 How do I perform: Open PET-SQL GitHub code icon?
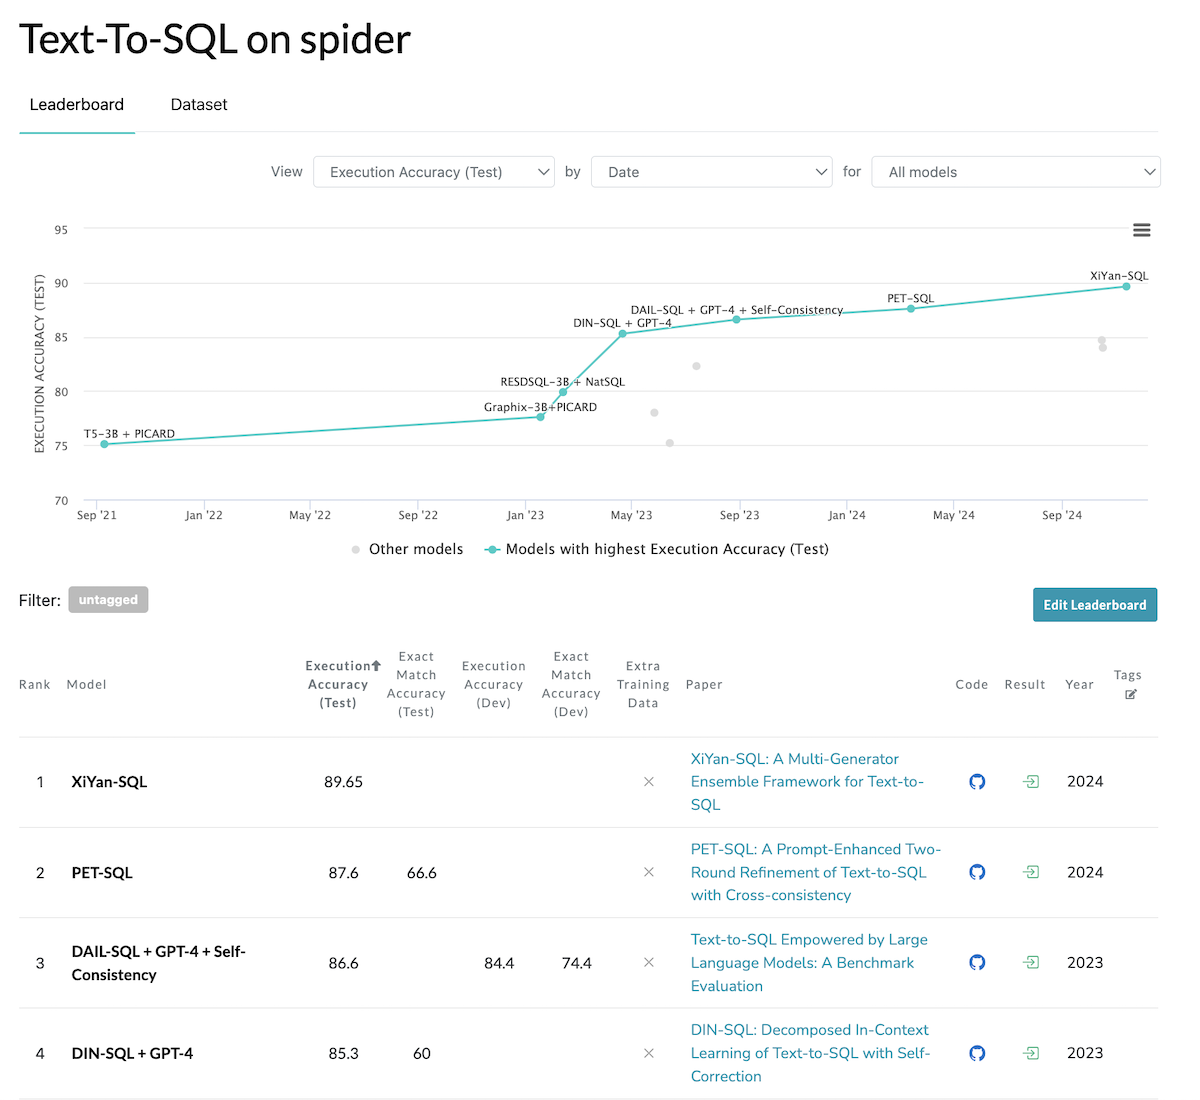tap(977, 872)
